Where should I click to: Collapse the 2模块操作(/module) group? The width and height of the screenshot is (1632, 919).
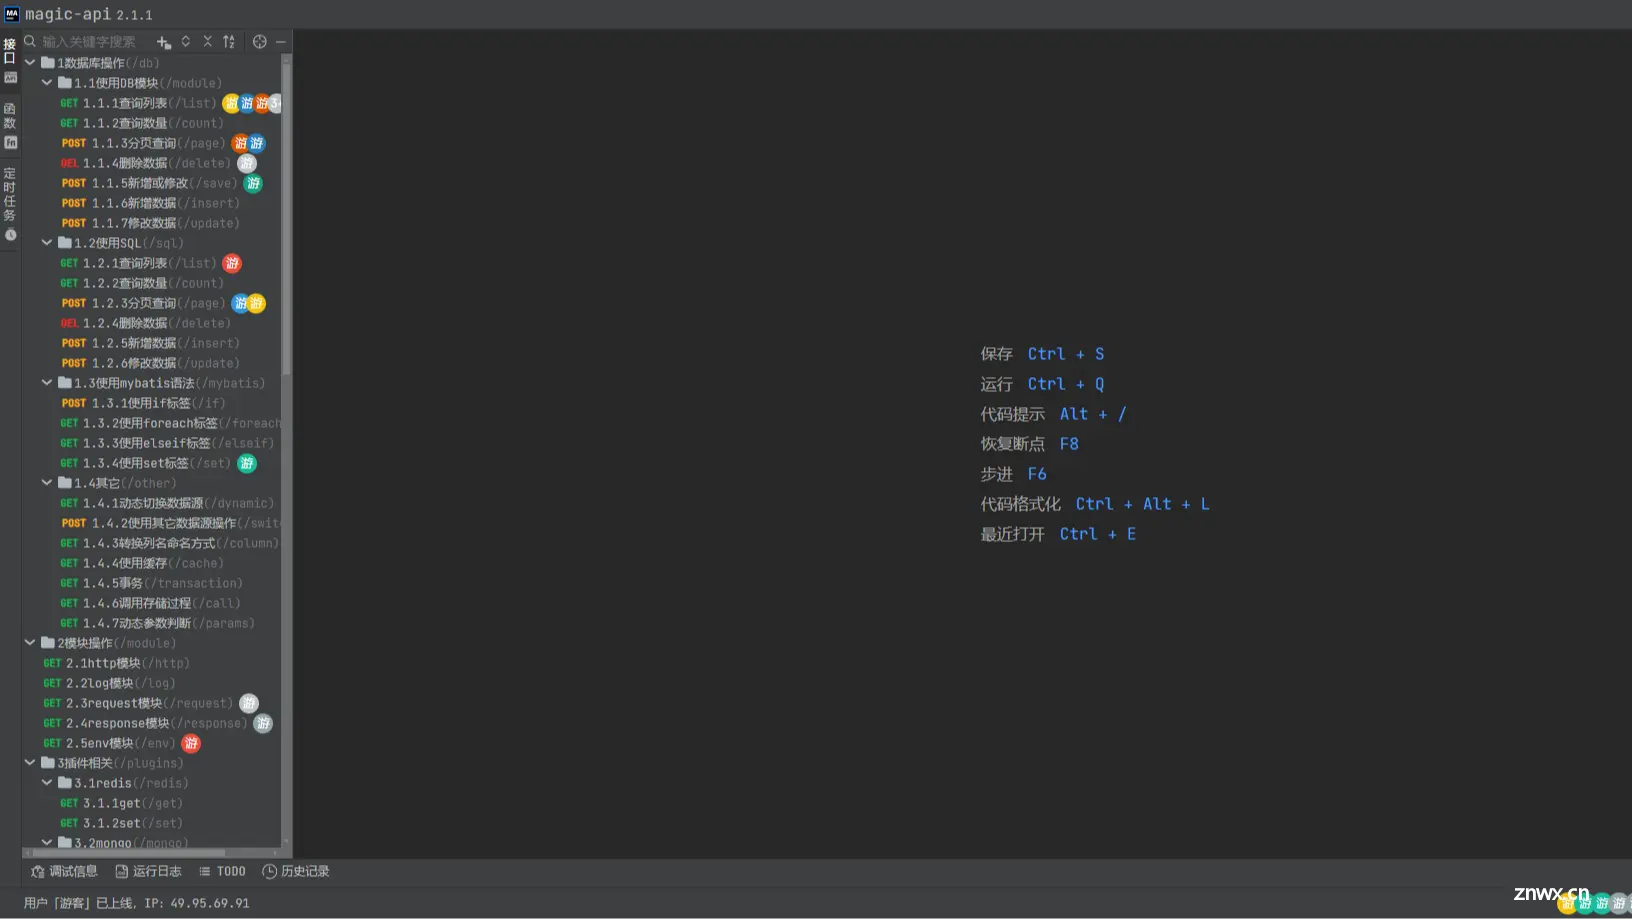(30, 643)
